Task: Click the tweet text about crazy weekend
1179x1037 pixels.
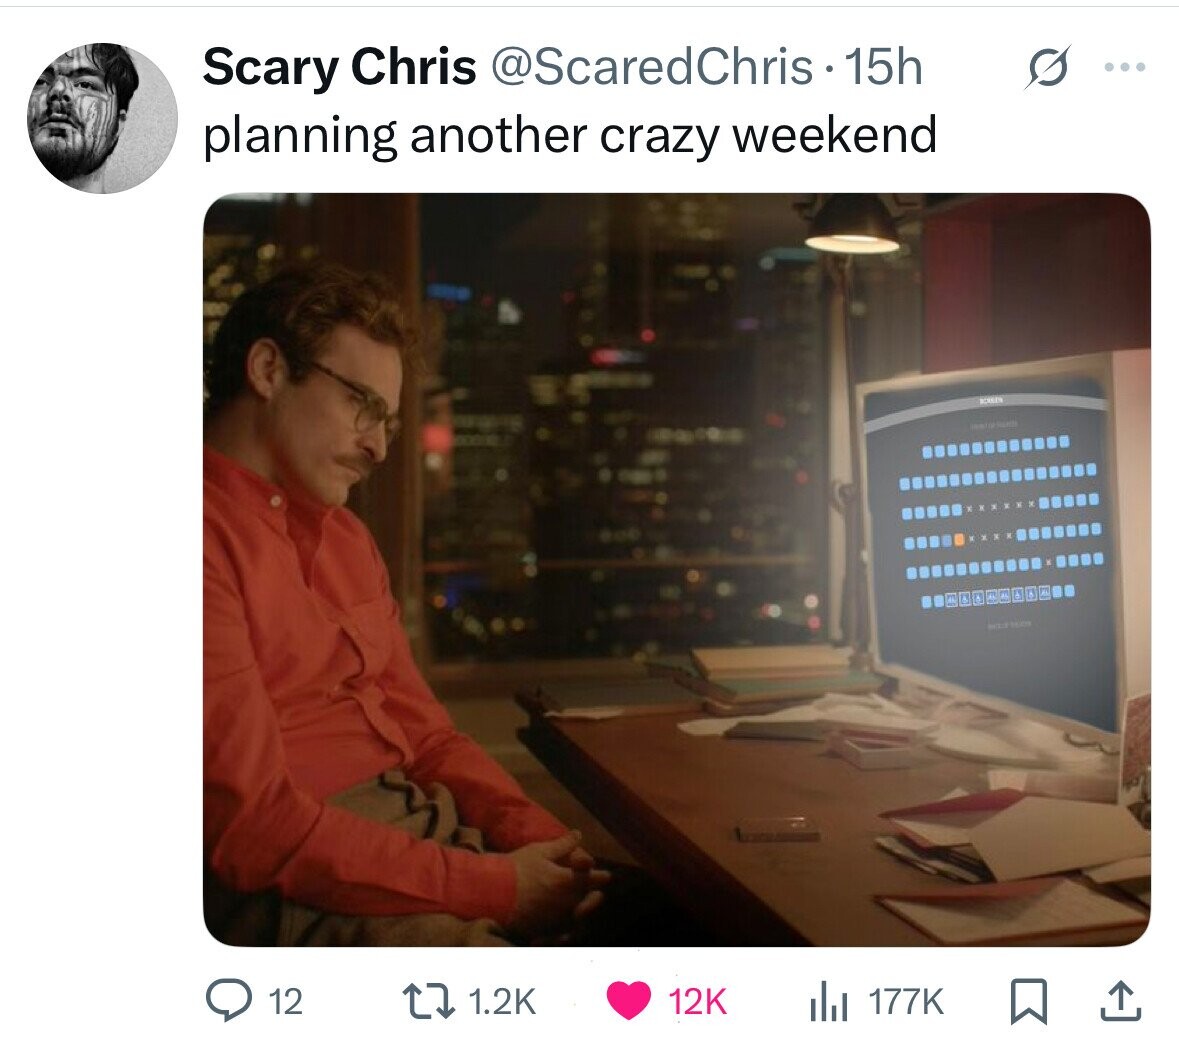Action: pyautogui.click(x=570, y=136)
